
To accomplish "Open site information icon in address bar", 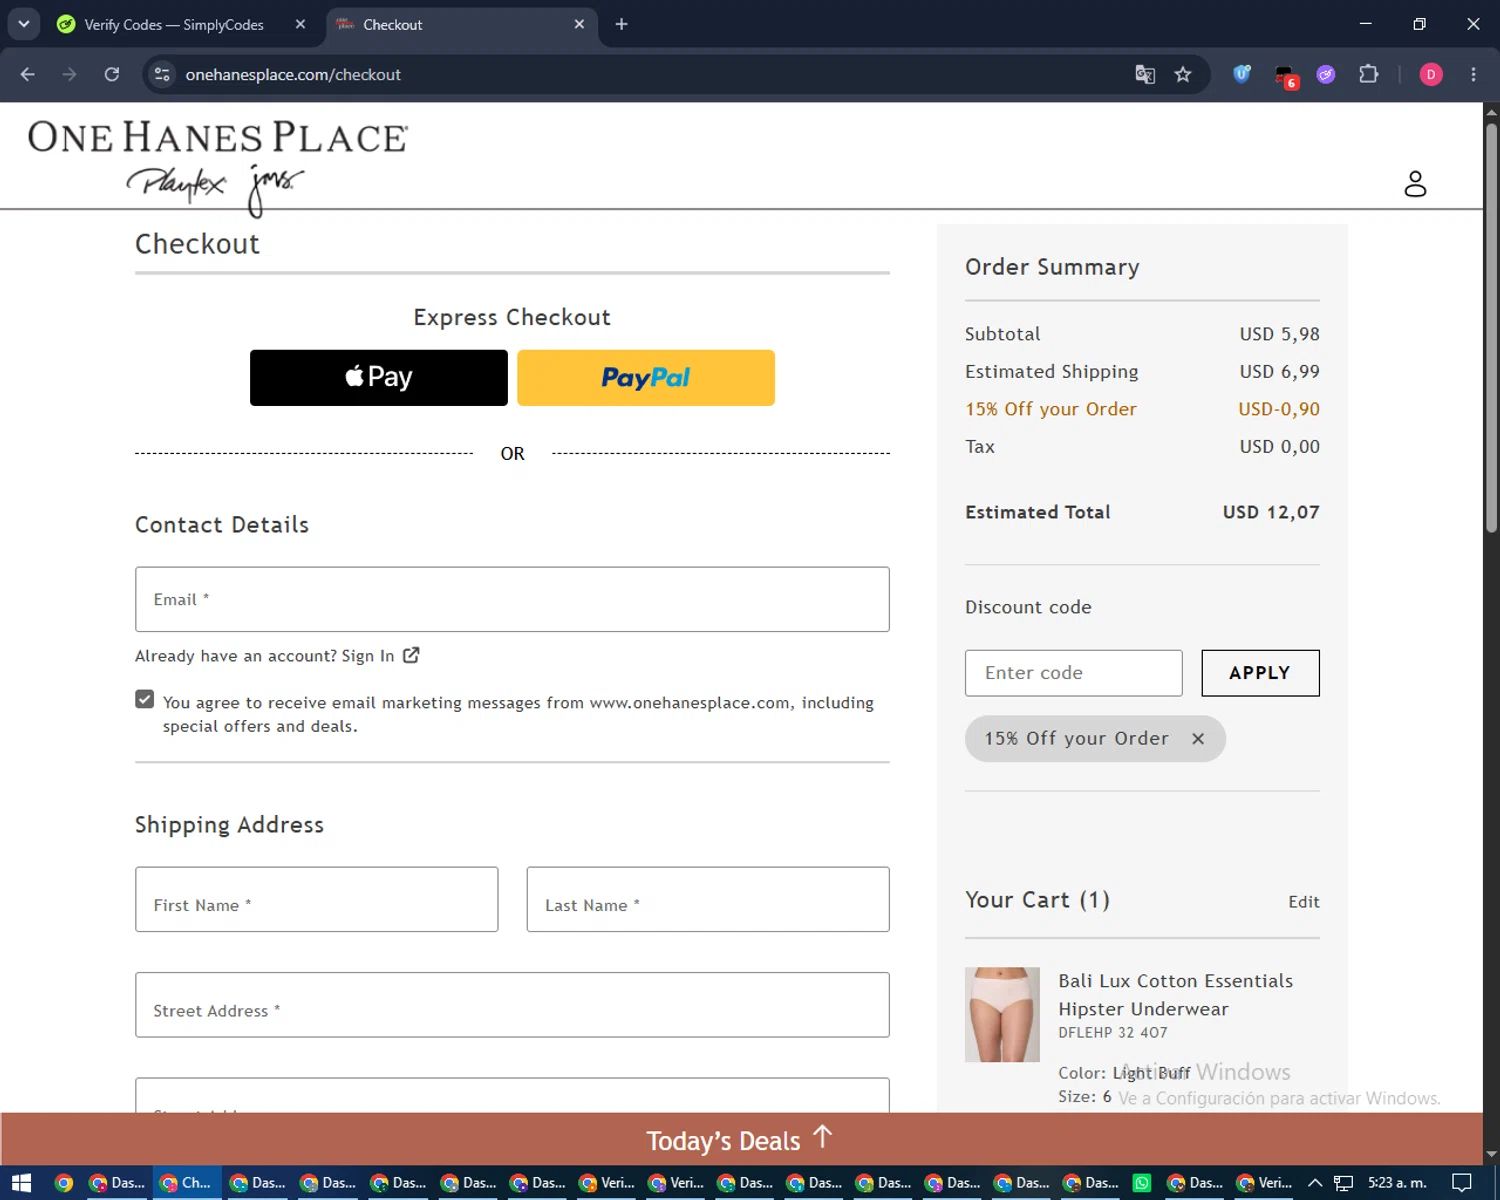I will coord(162,74).
